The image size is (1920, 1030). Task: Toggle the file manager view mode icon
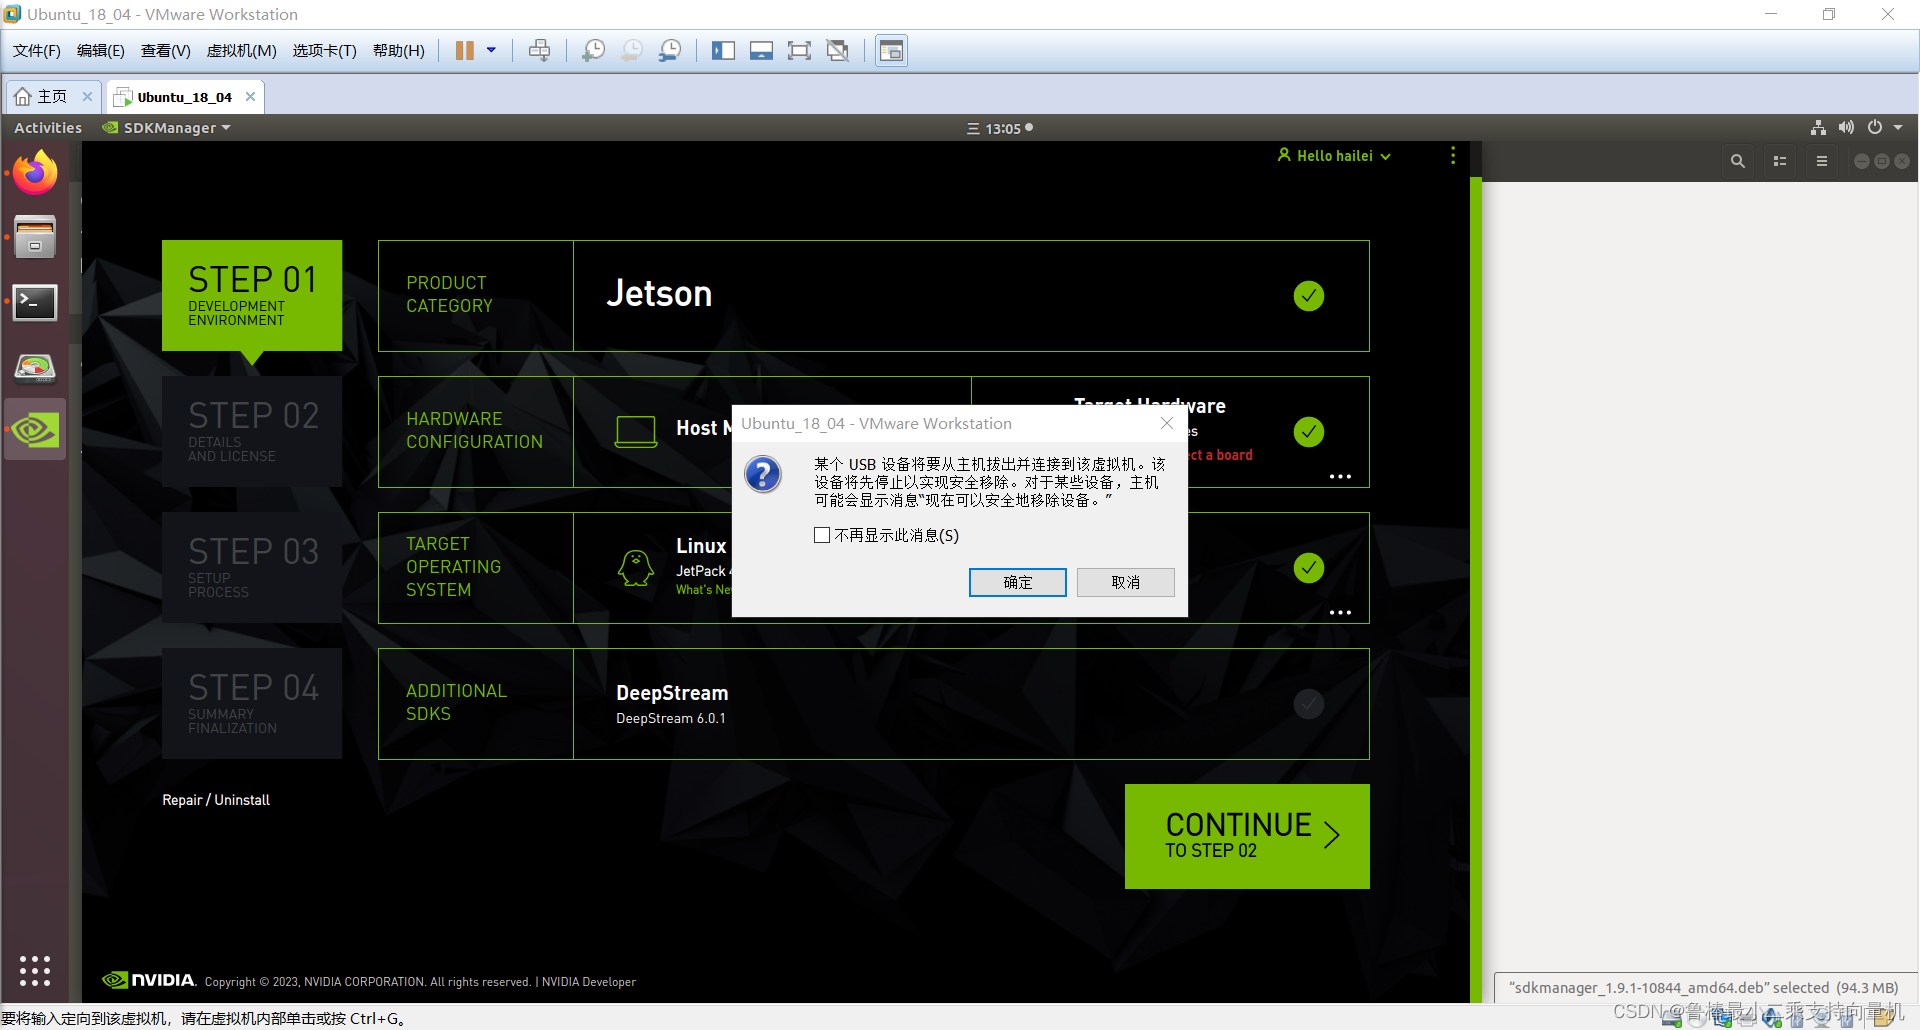tap(1780, 161)
